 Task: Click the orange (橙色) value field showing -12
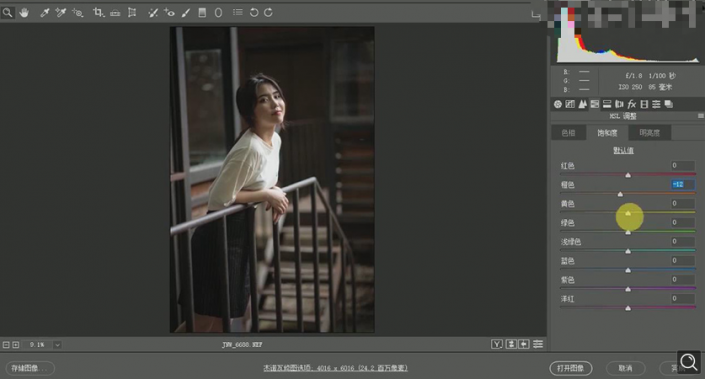coord(683,184)
